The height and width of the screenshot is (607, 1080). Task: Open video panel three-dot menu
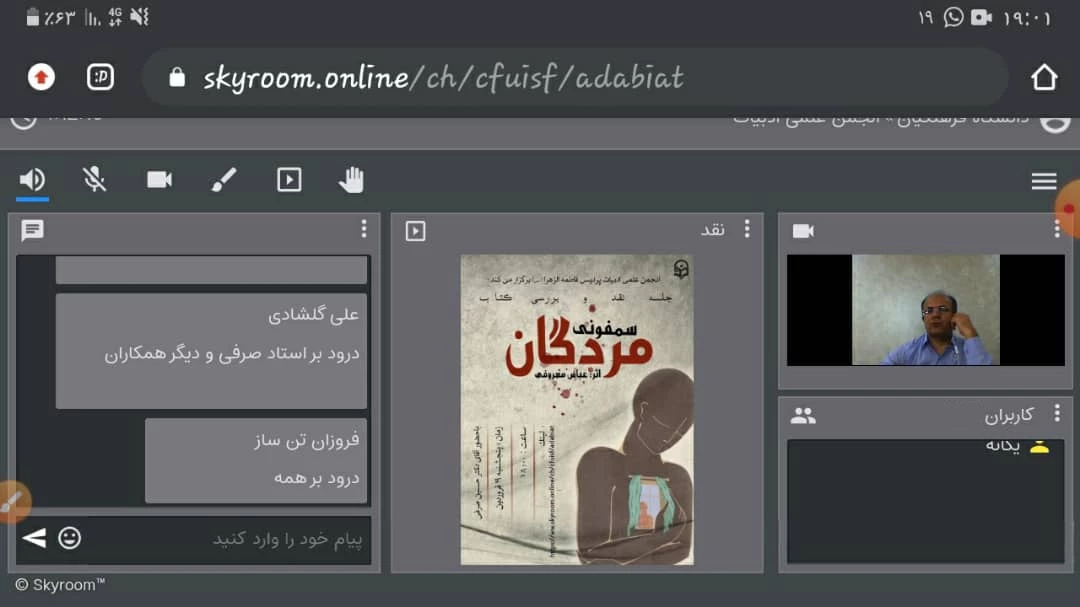tap(1056, 230)
